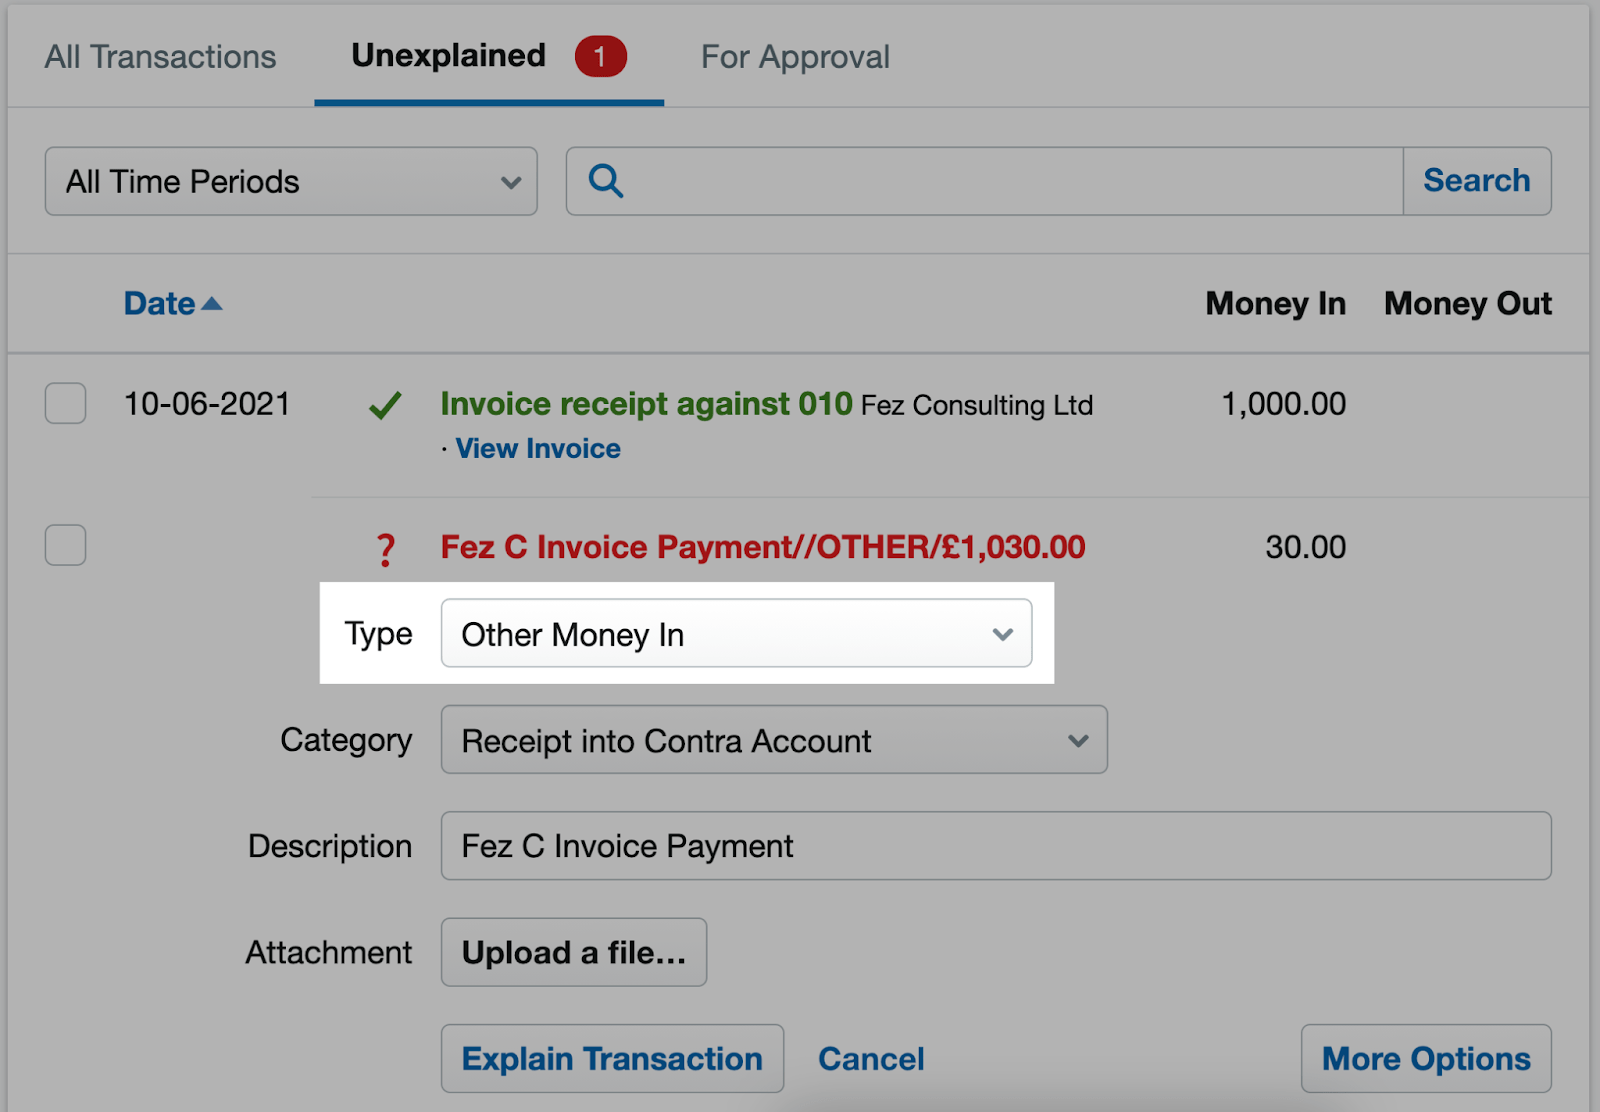Open the For Approval tab
This screenshot has height=1112, width=1600.
(x=795, y=57)
